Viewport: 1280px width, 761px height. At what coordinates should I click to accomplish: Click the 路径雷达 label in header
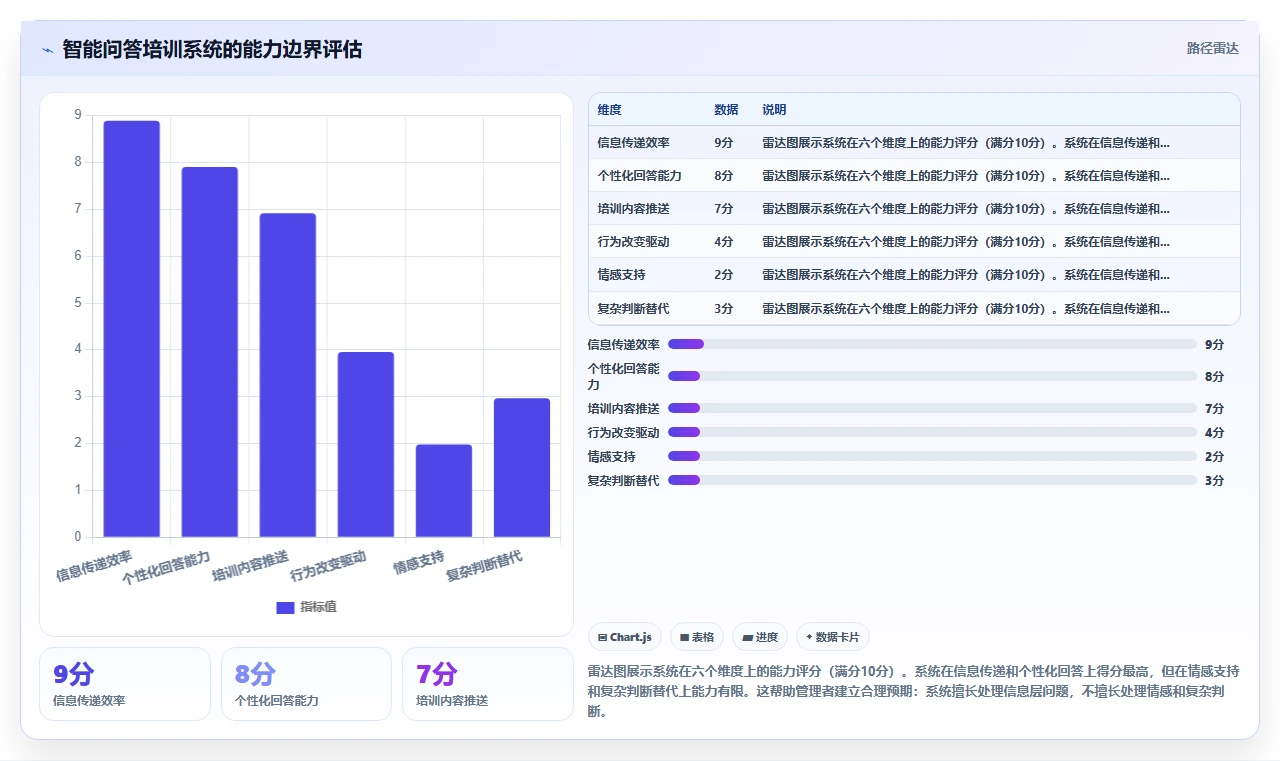(x=1212, y=48)
